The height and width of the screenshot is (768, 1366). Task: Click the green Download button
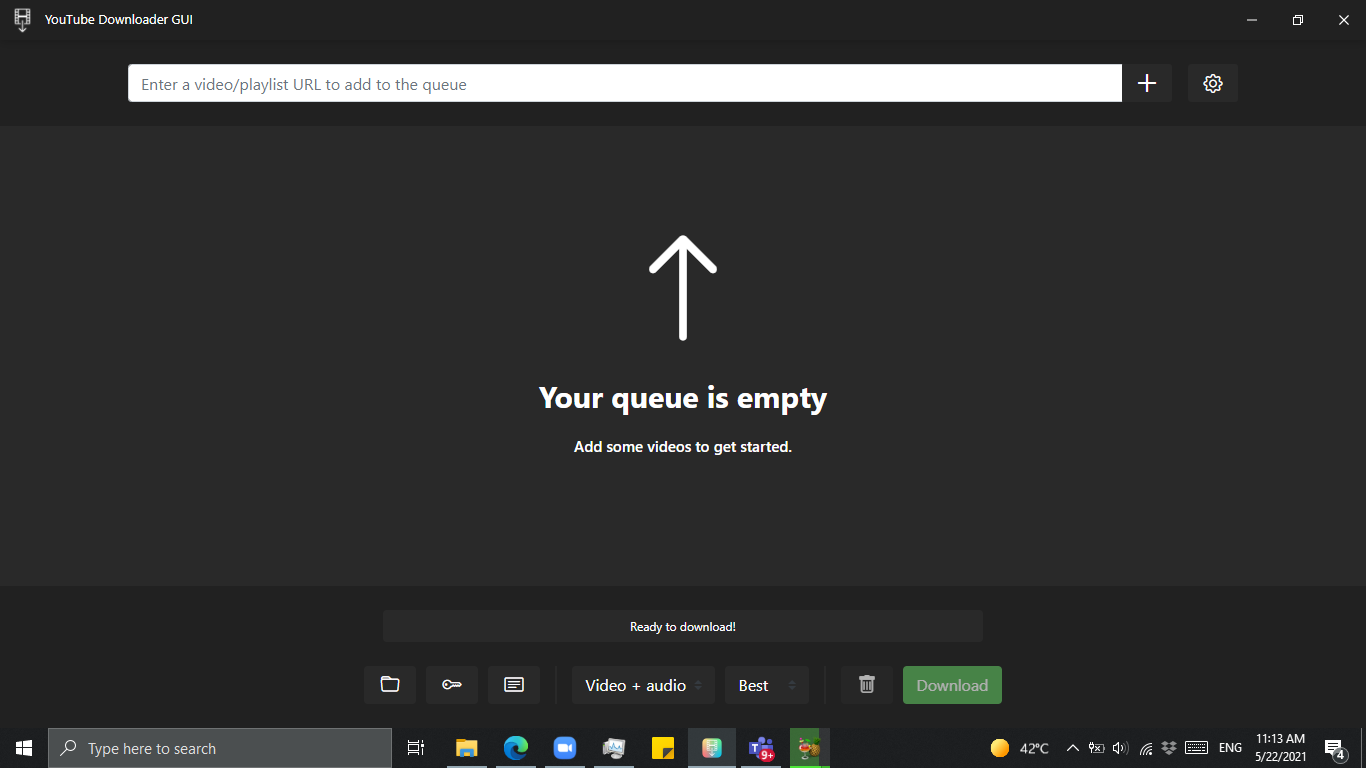coord(951,685)
